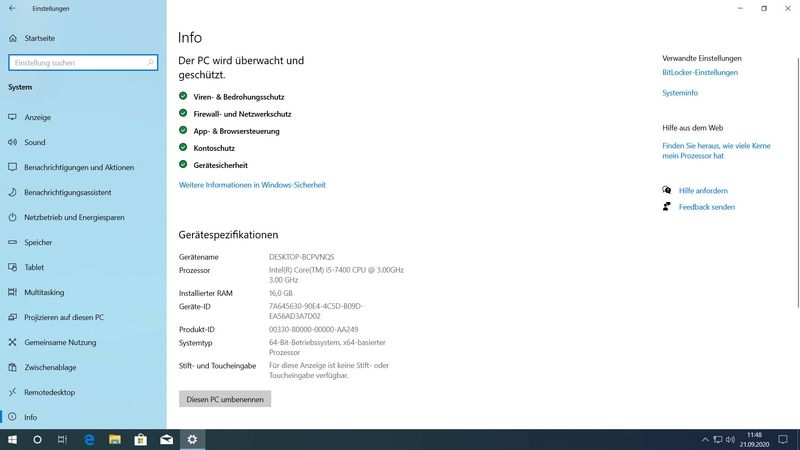Focus Einstellung suchen search field
Screen dimensions: 800x450
pos(83,63)
